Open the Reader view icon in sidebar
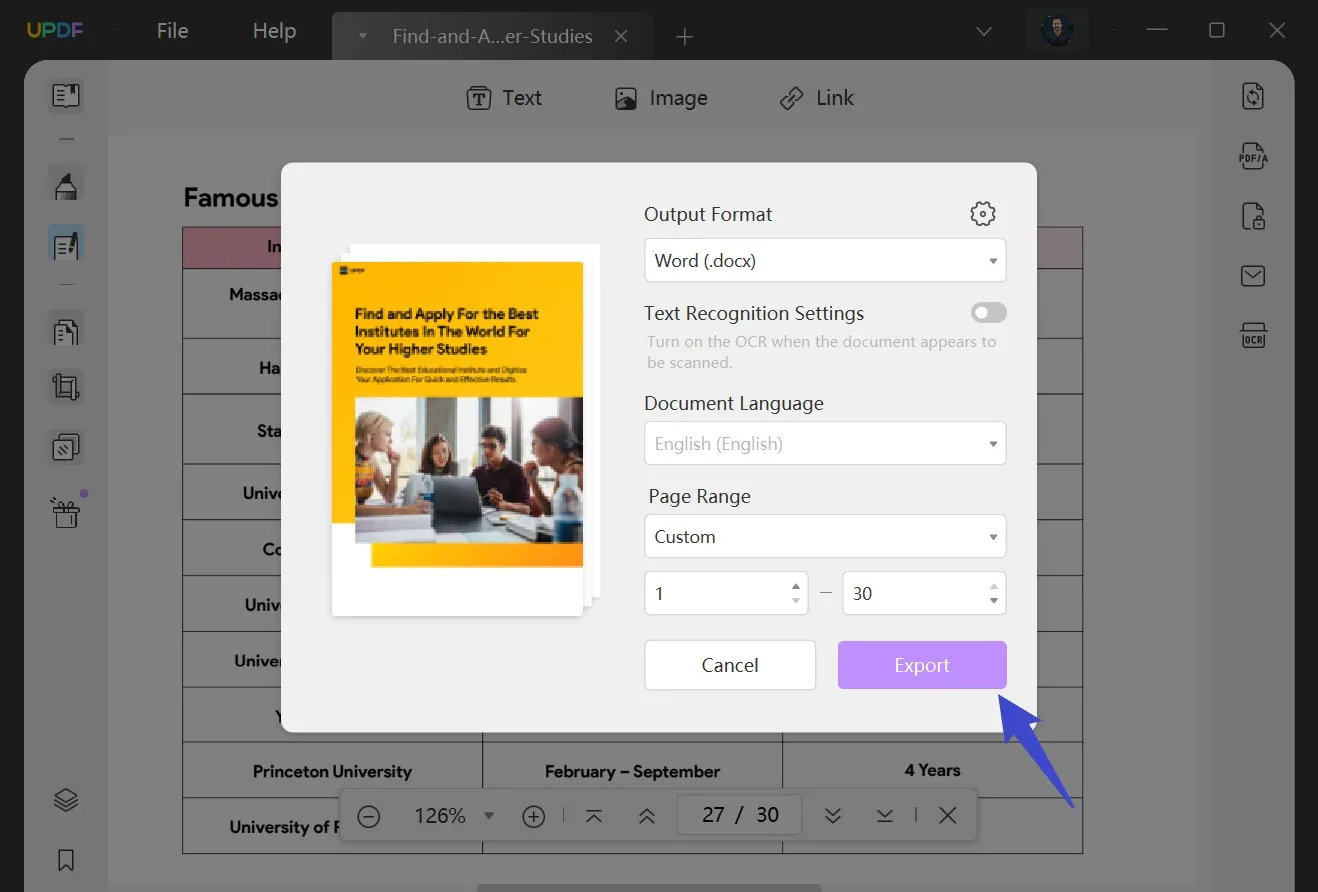1318x892 pixels. 65,96
